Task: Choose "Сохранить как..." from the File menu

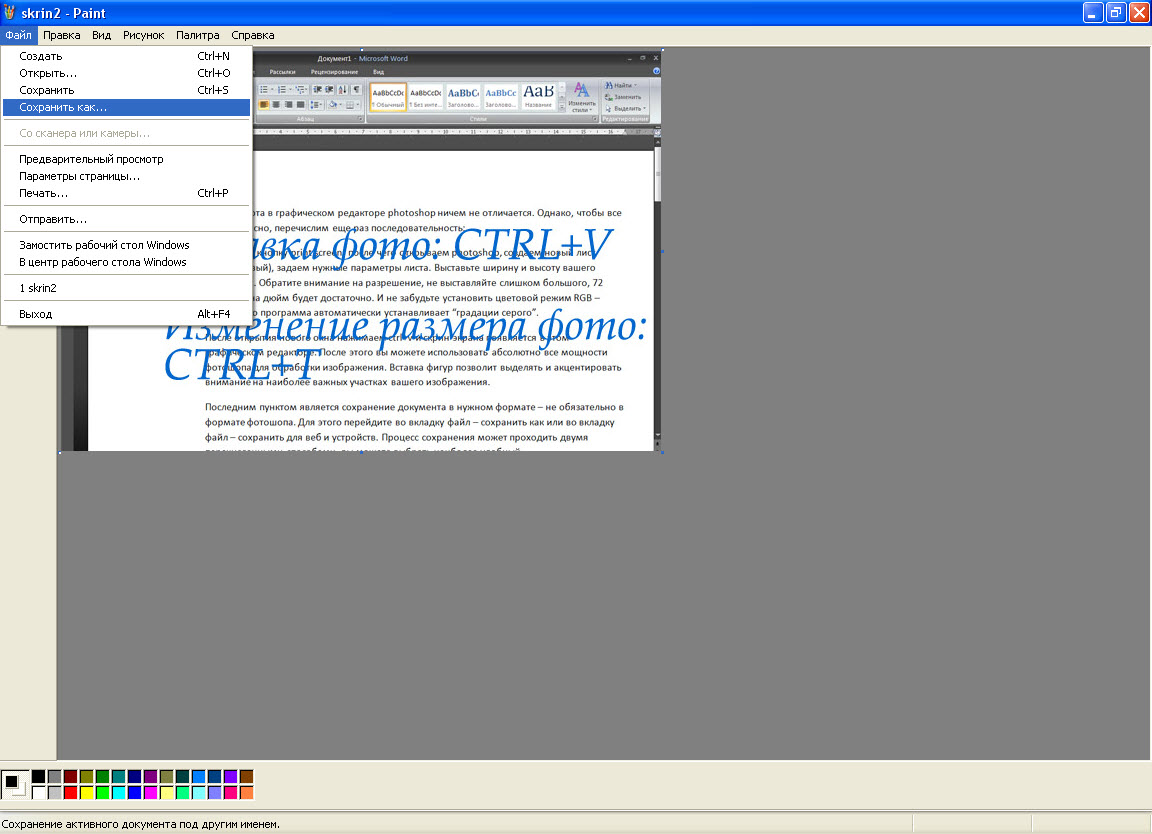Action: point(63,107)
